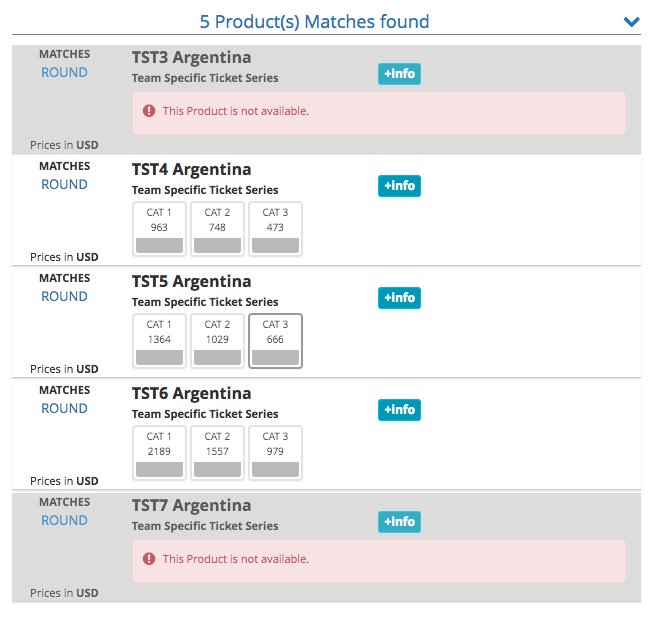Click ROUND link in TST7 row
Viewport: 655px width, 618px height.
point(64,520)
